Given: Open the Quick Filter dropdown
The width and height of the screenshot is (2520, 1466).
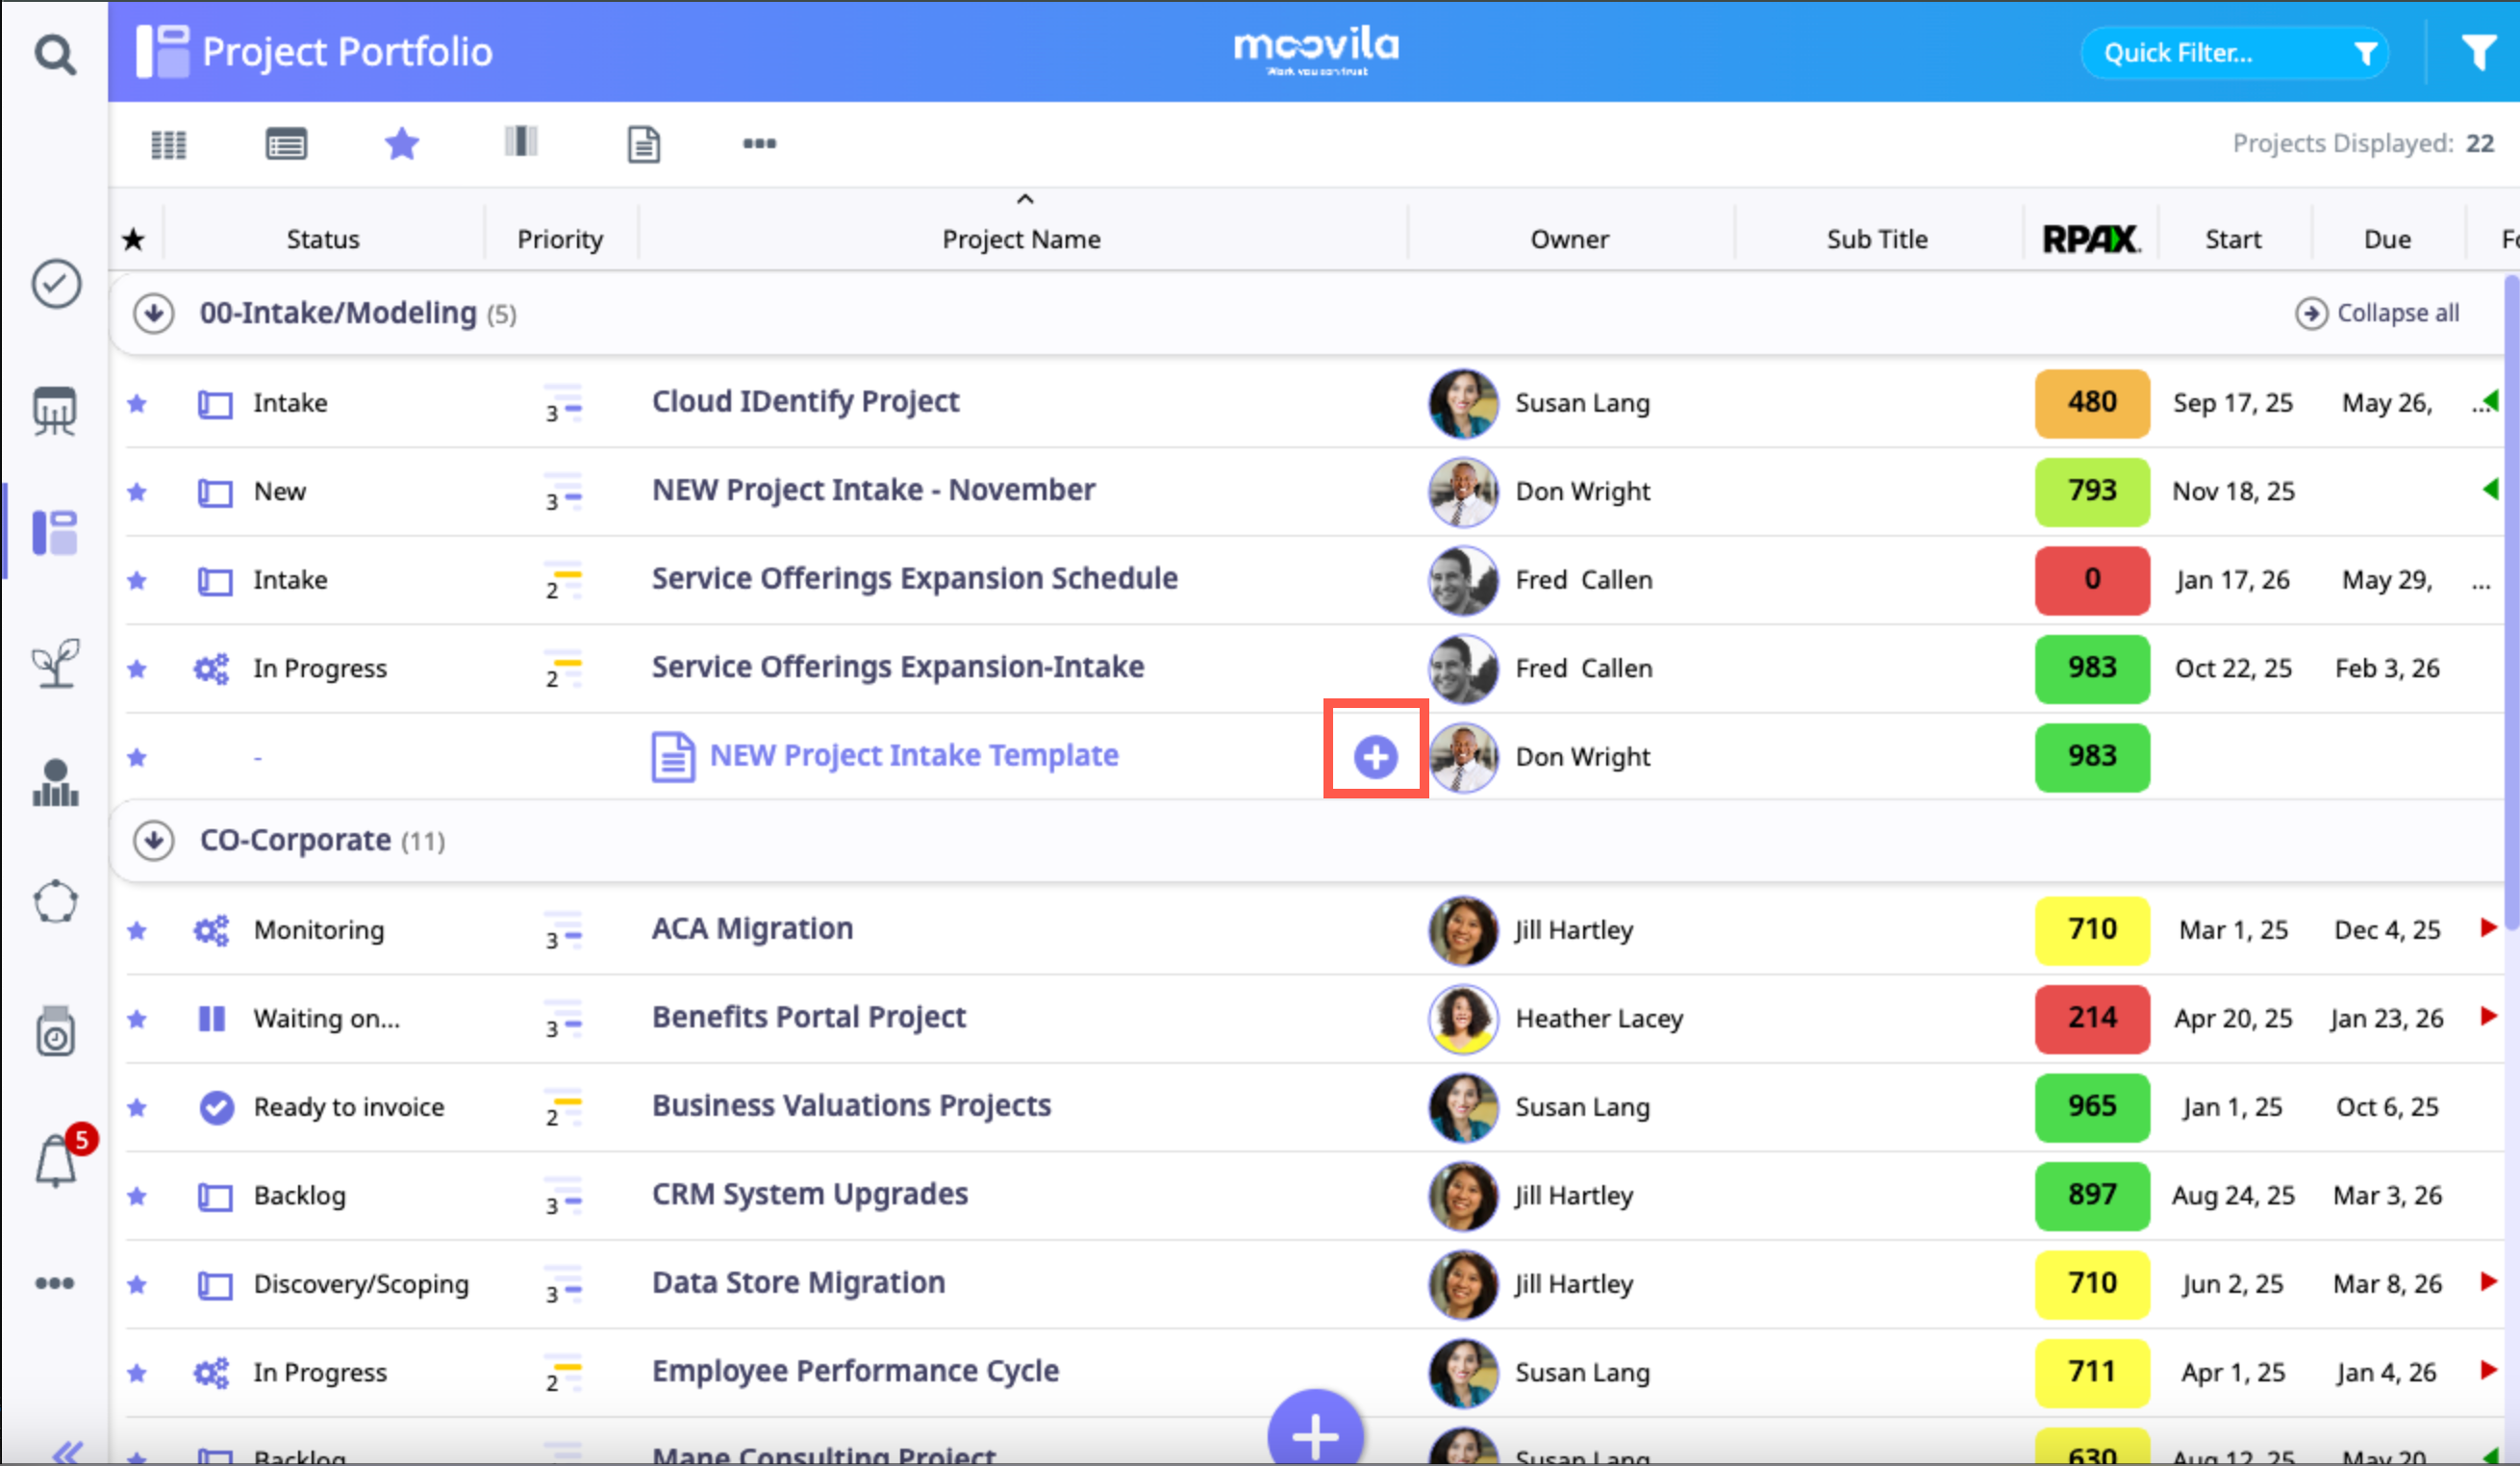Looking at the screenshot, I should [x=2234, y=53].
